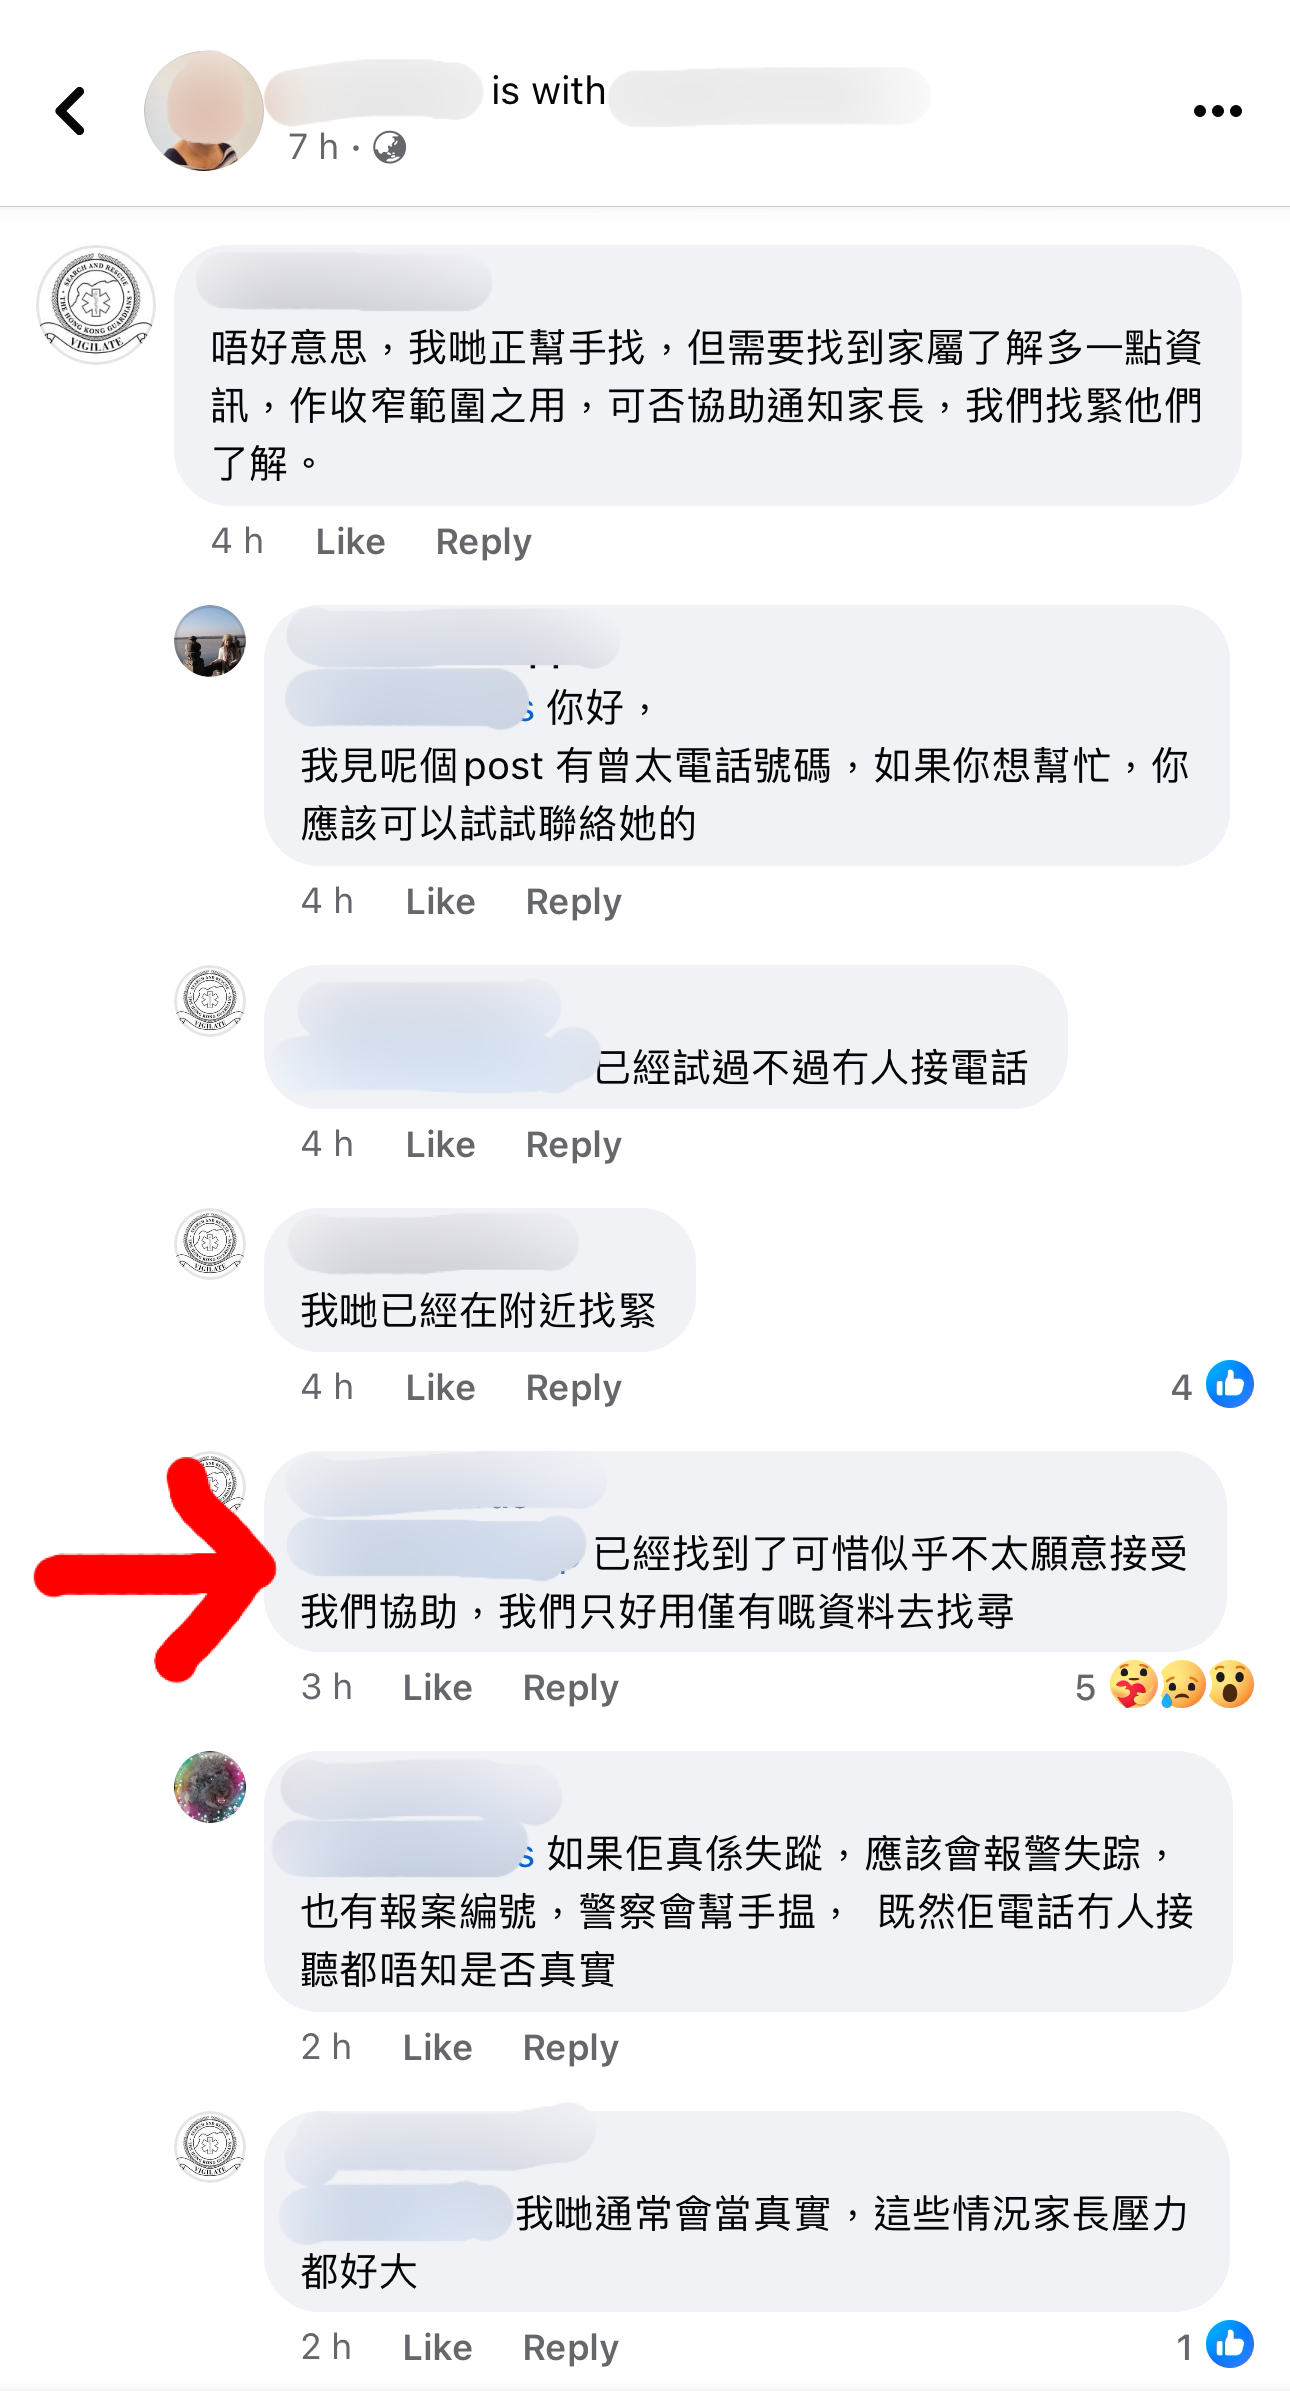Screen dimensions: 1290x2407
Task: Open the rescue organization logo on top comment
Action: coord(96,305)
